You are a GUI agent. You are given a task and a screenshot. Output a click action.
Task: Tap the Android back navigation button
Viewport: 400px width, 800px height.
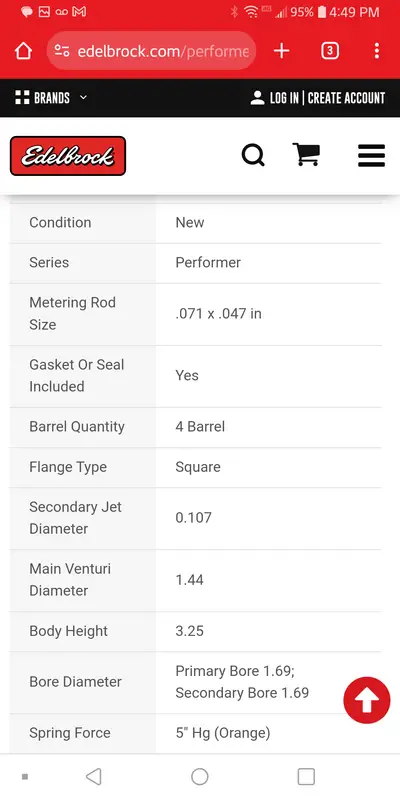pos(93,777)
